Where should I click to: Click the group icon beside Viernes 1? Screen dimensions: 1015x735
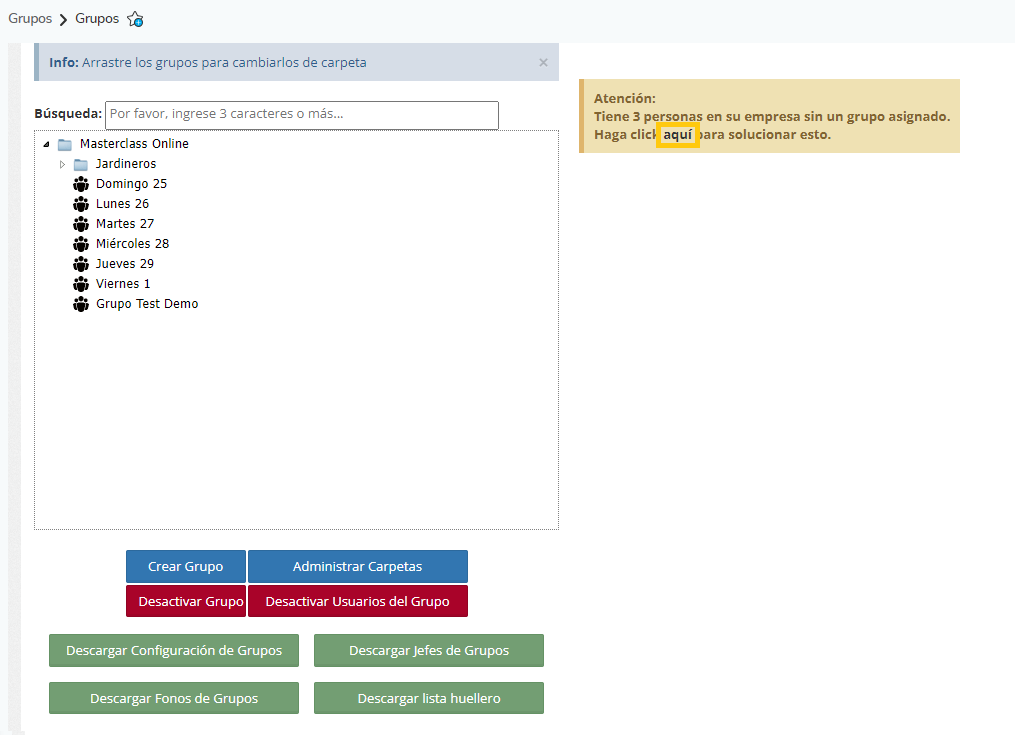pyautogui.click(x=81, y=284)
